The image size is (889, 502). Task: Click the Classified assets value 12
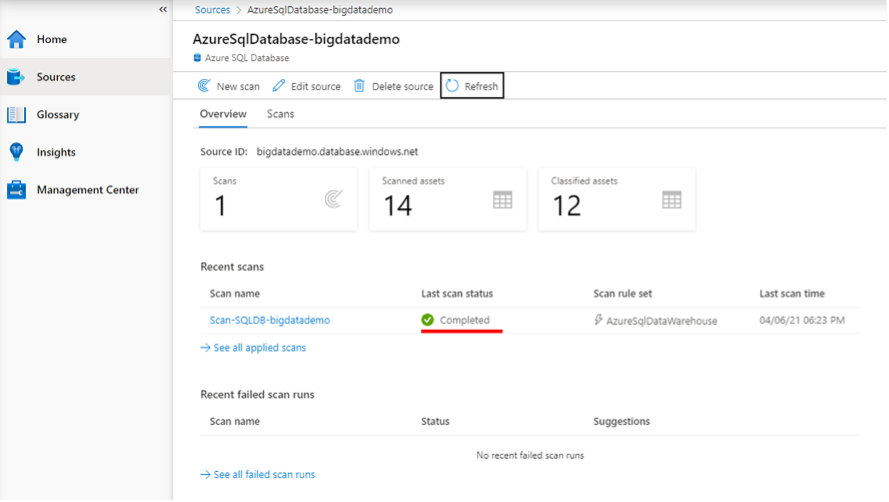[x=566, y=205]
